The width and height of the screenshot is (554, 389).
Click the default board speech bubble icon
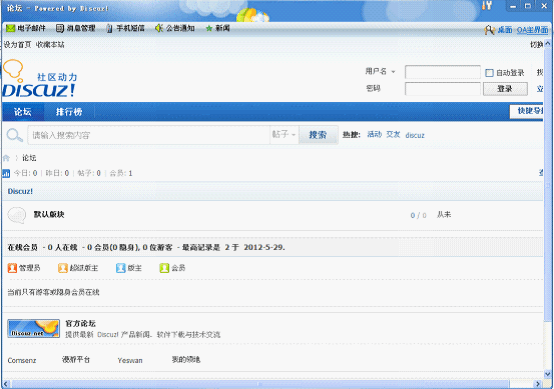[x=17, y=215]
